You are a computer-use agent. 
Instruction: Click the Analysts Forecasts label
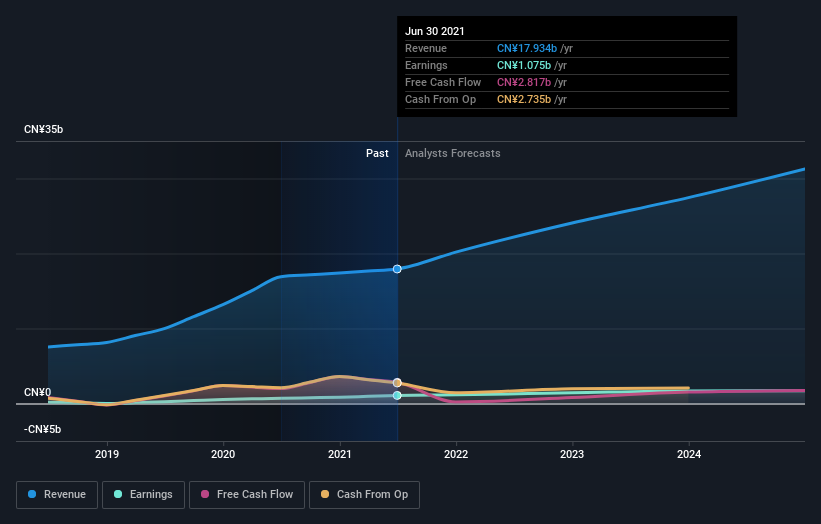[x=452, y=153]
